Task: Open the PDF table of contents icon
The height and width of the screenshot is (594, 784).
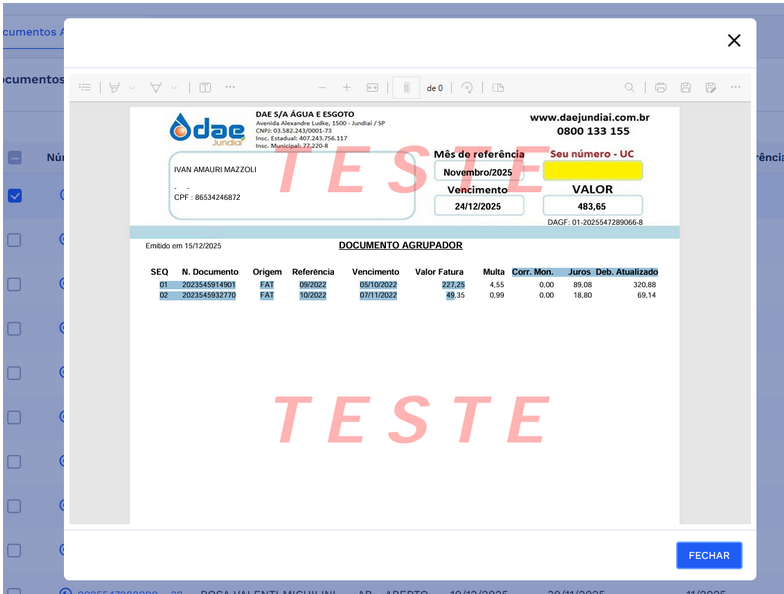Action: pos(85,88)
